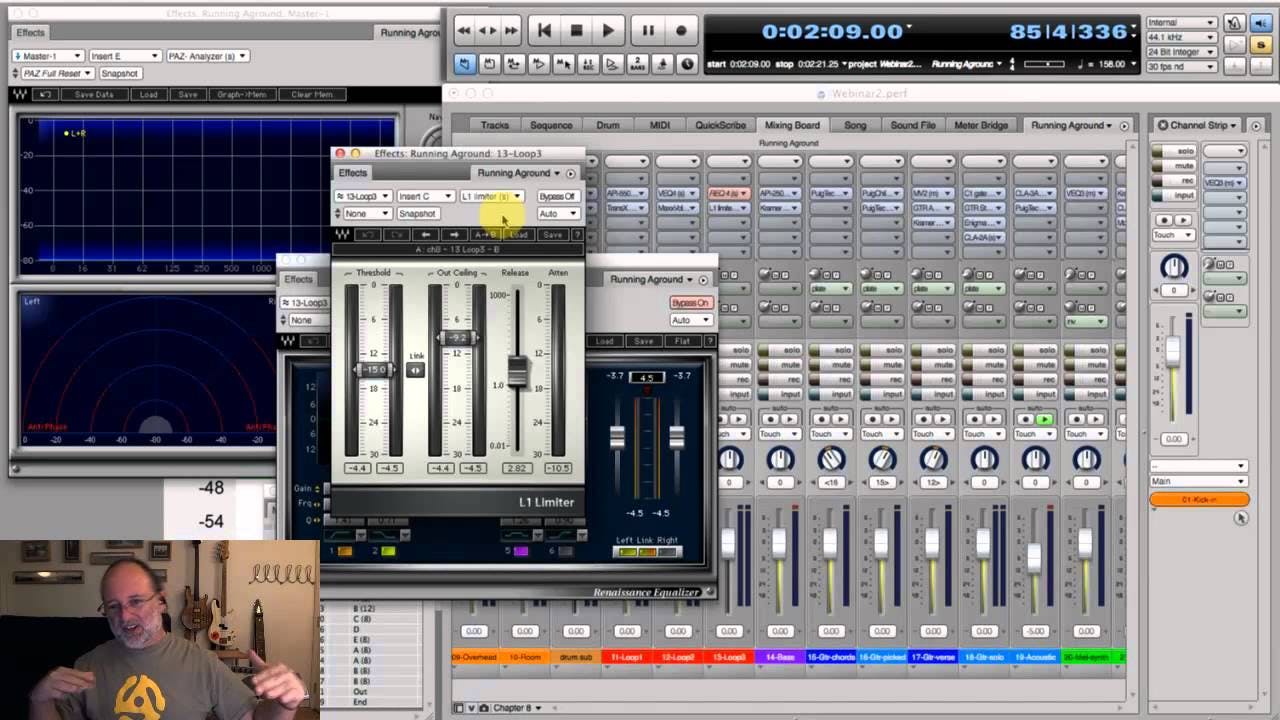Click the clock icon in transport options
This screenshot has height=720, width=1280.
pos(687,64)
